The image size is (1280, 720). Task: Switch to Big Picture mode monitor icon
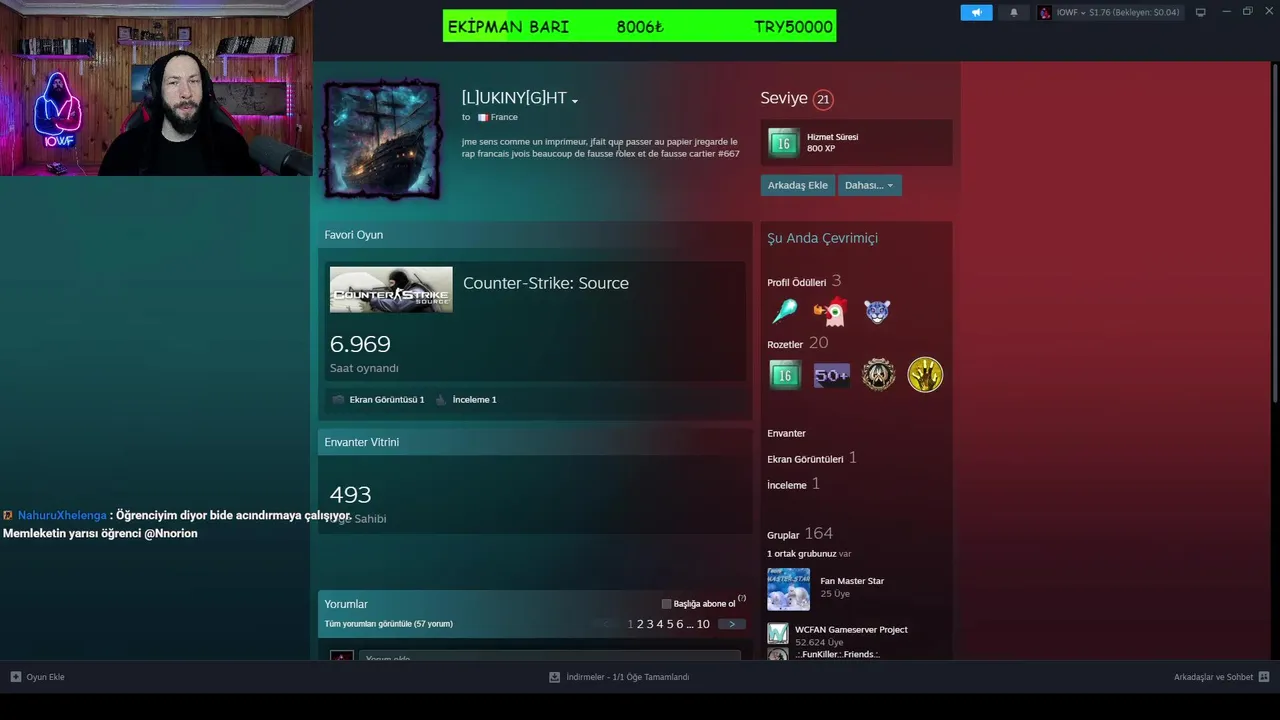click(1201, 12)
